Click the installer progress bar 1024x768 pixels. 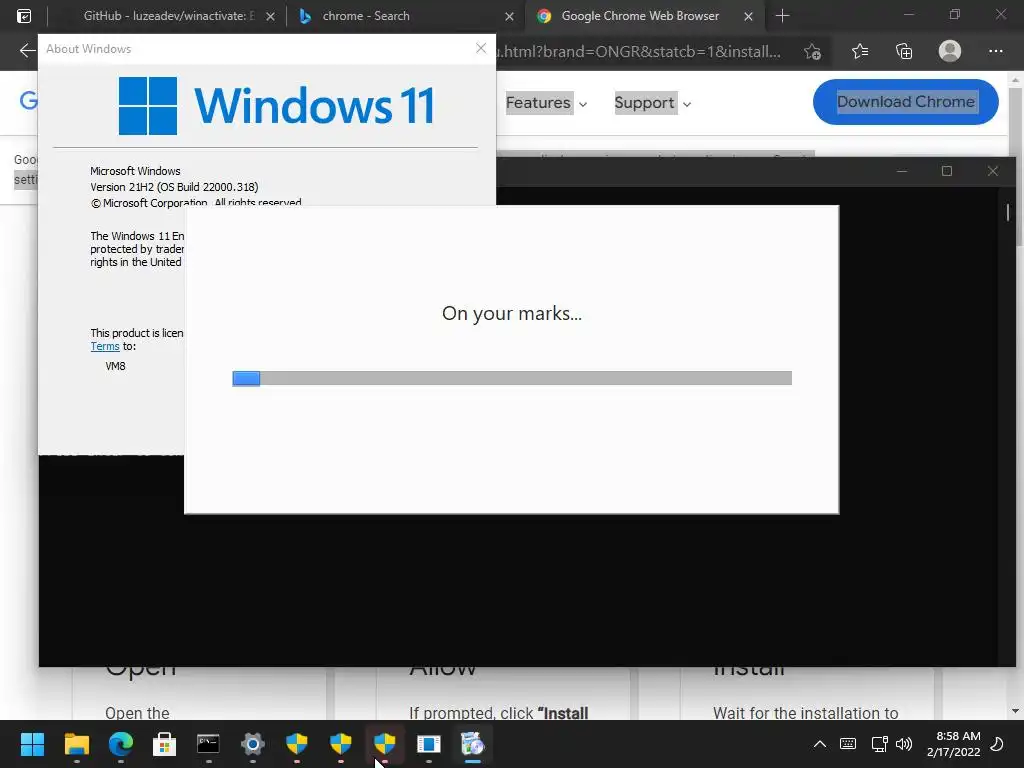pos(512,378)
